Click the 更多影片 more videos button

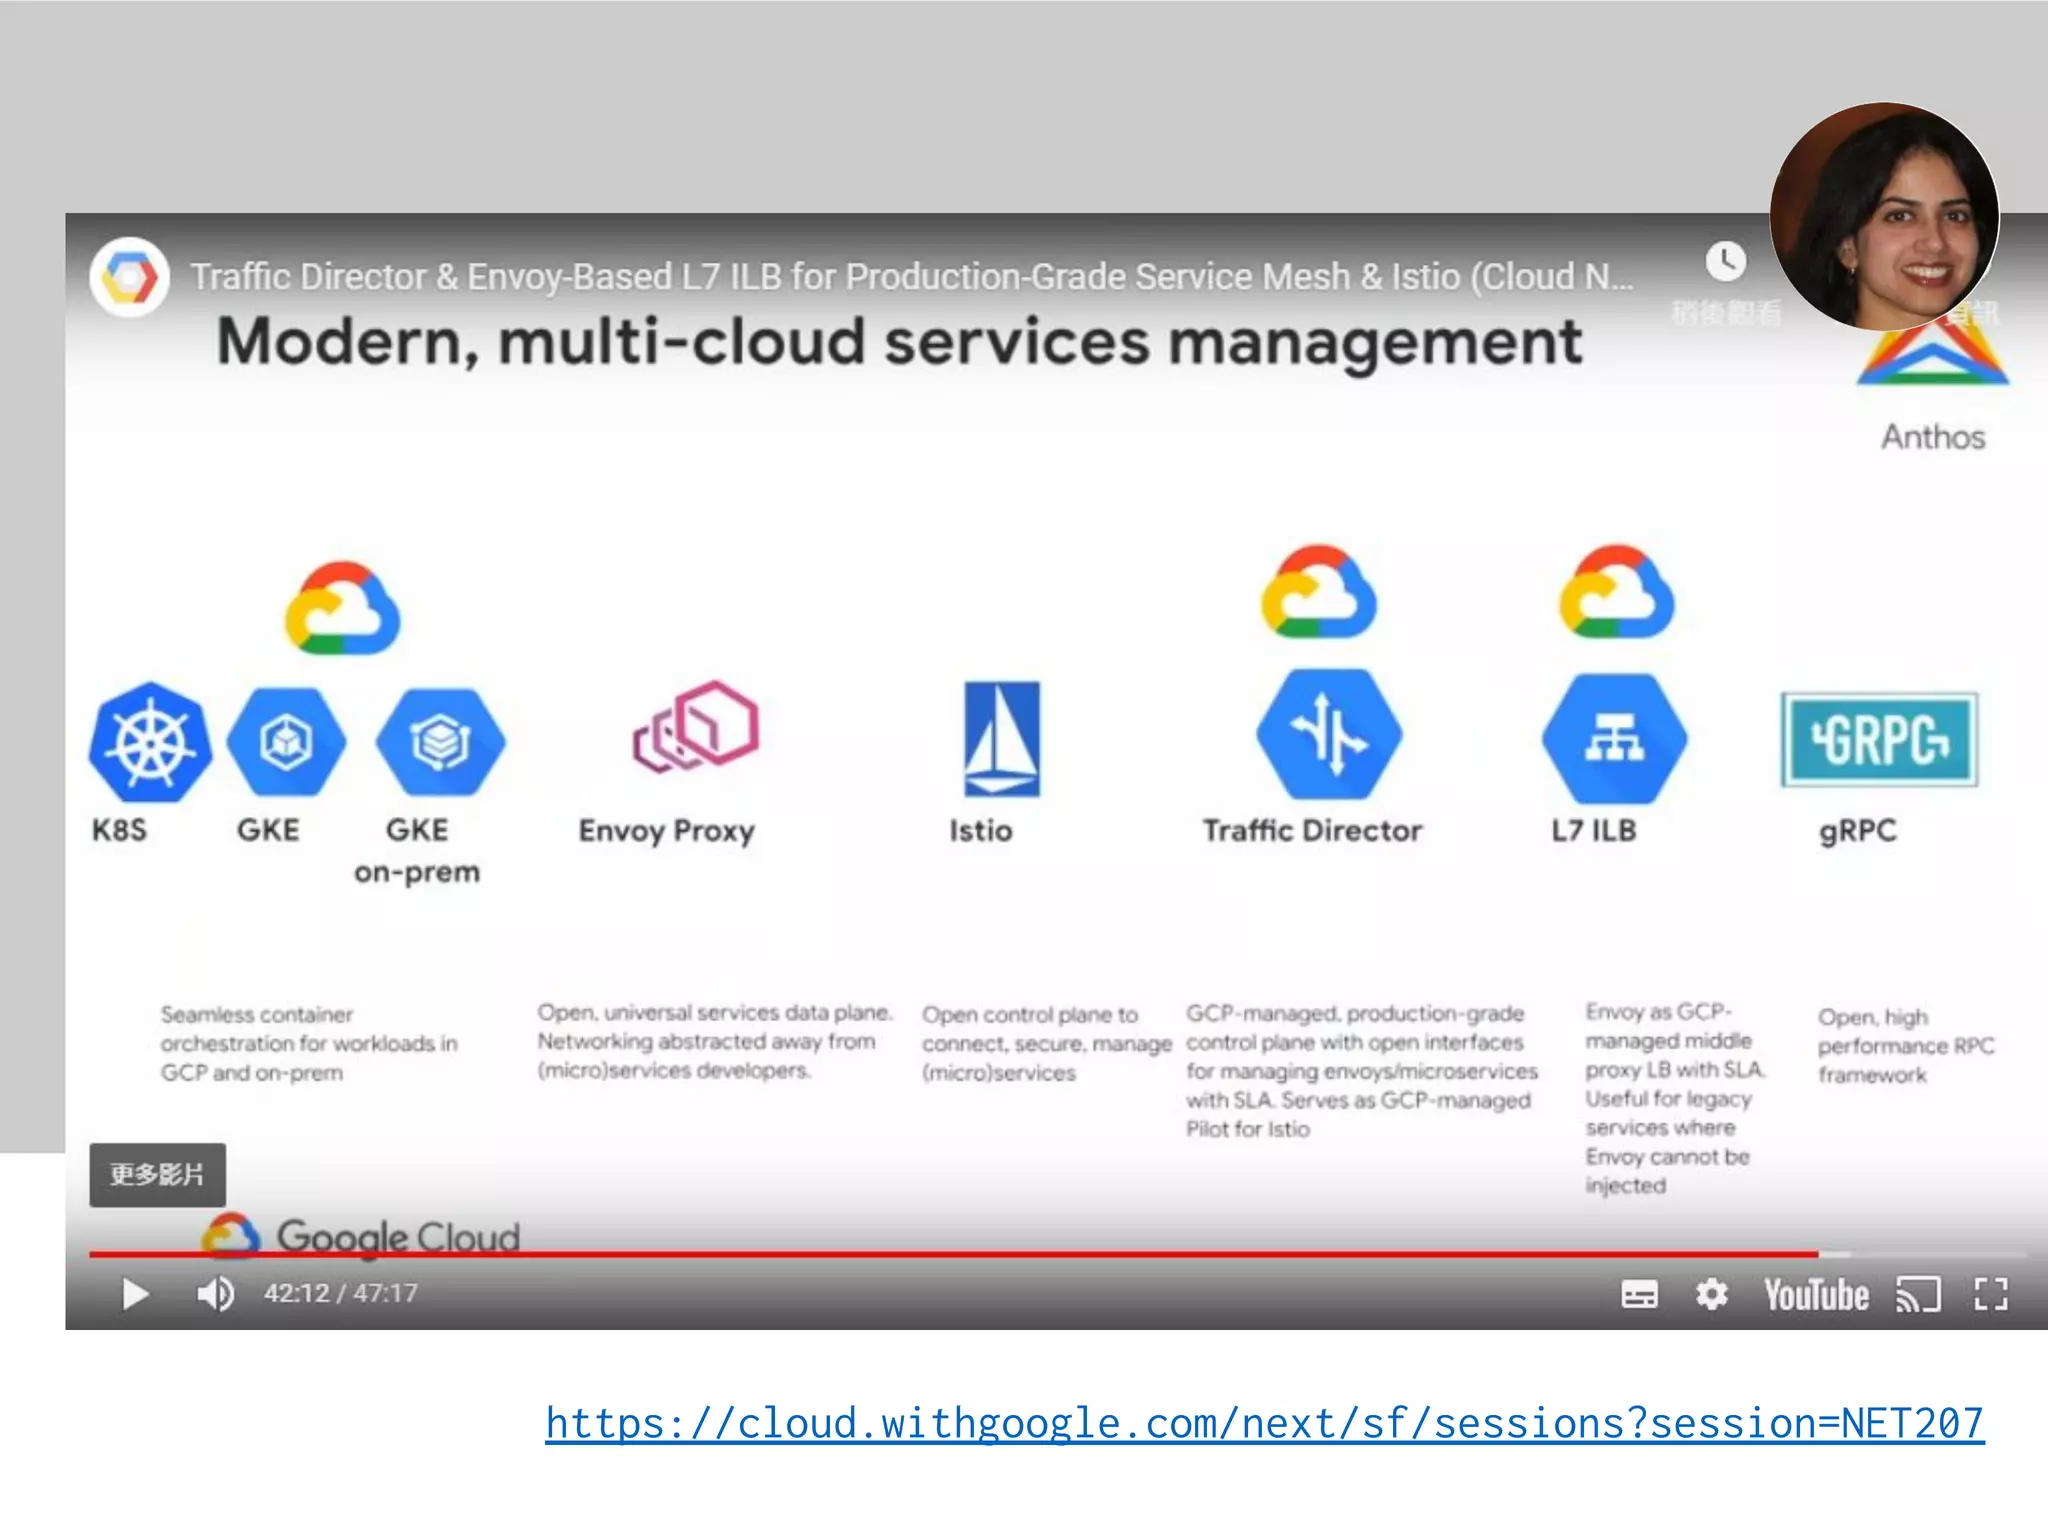pyautogui.click(x=157, y=1174)
